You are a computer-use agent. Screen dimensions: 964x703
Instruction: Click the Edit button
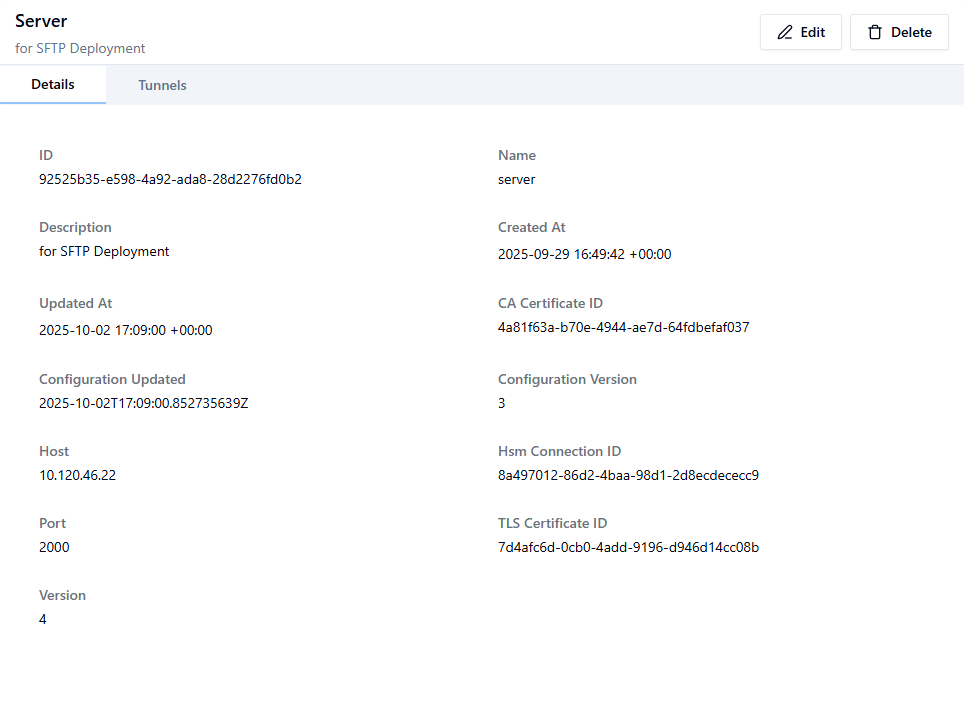point(801,31)
